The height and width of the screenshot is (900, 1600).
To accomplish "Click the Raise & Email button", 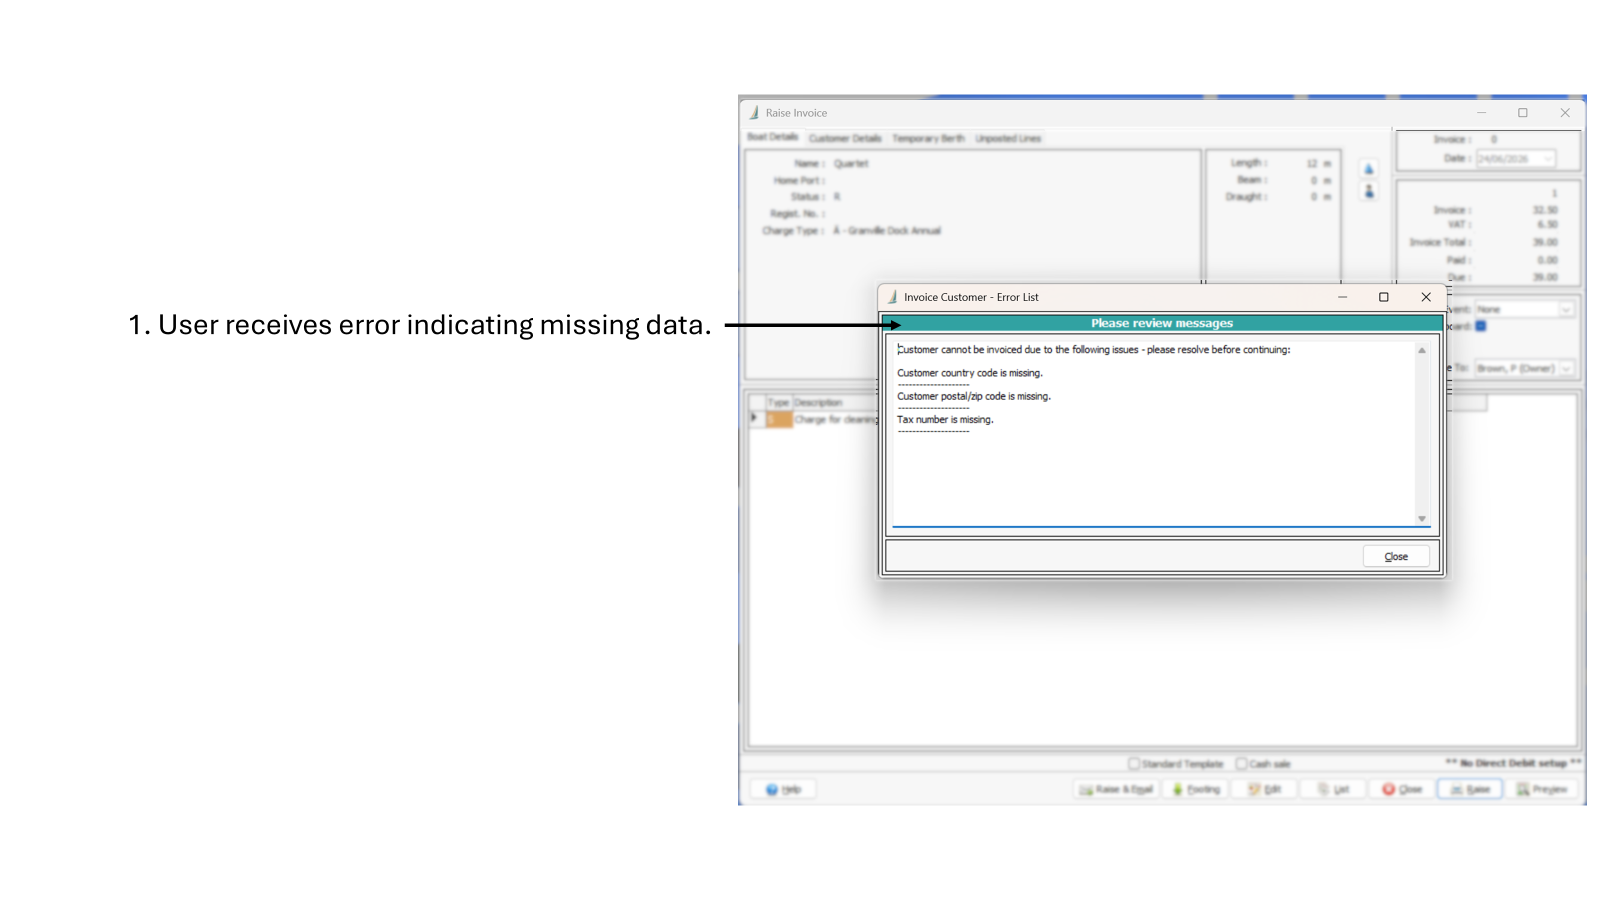I will [x=1116, y=789].
